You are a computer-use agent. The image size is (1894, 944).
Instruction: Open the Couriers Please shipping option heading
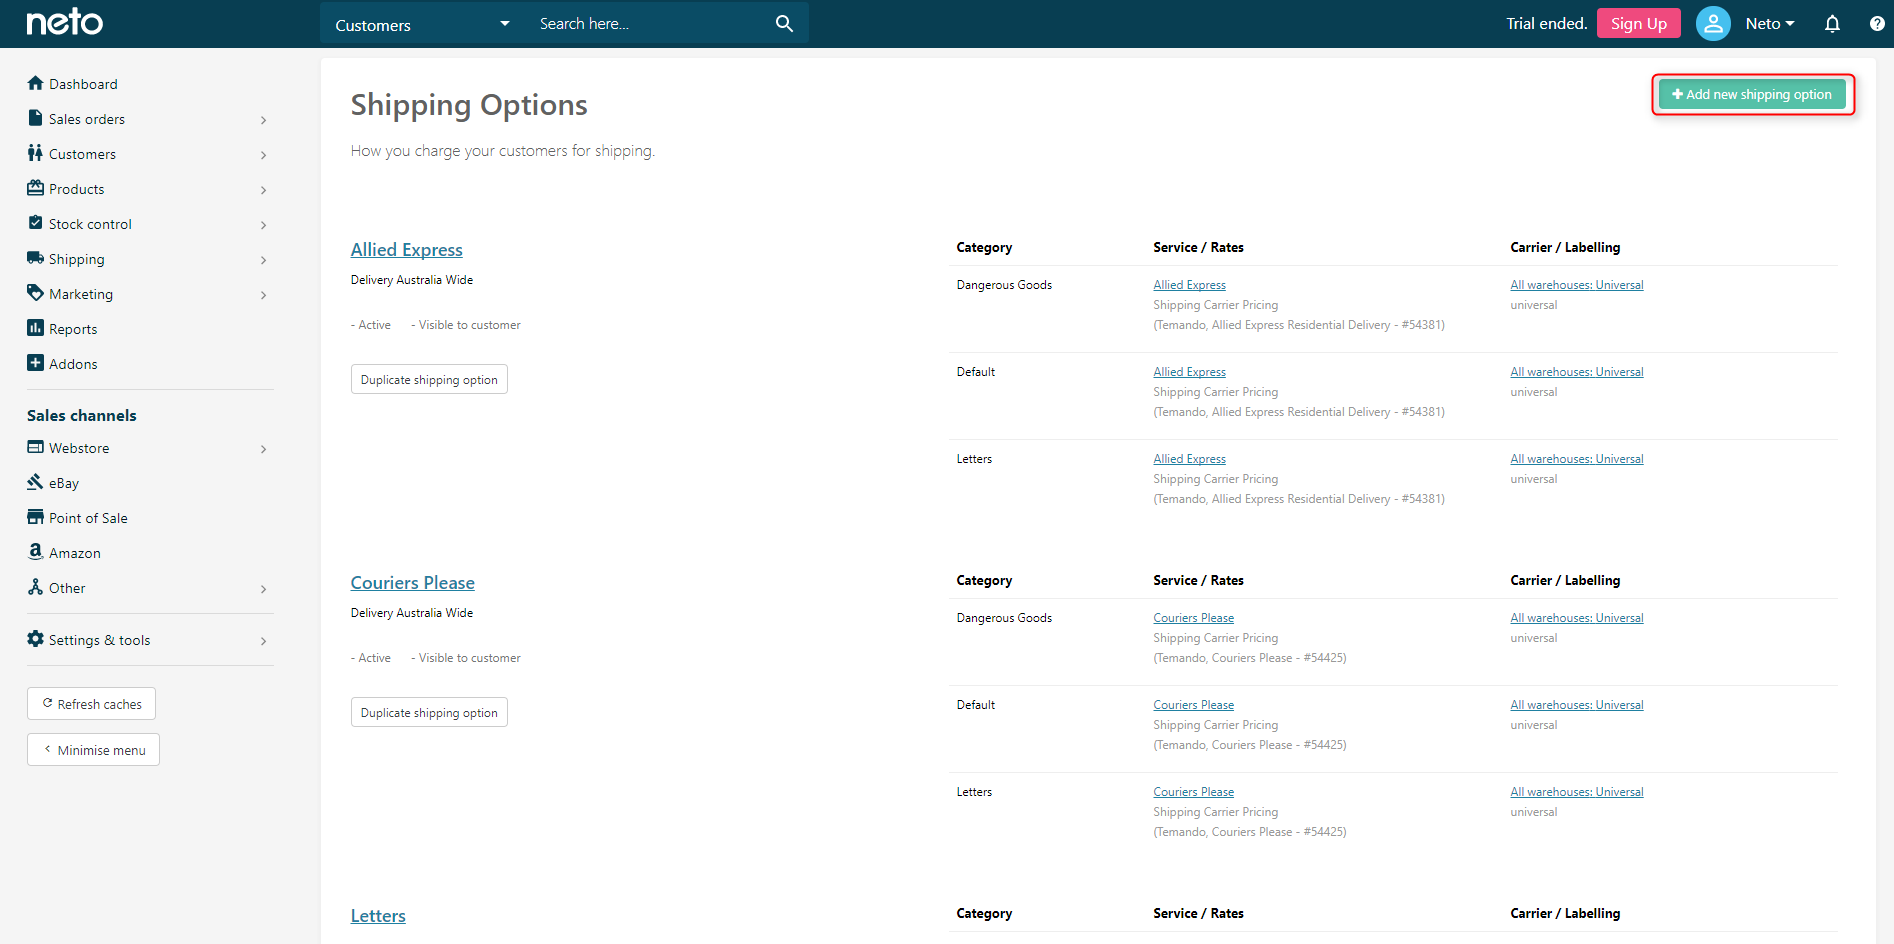tap(413, 582)
